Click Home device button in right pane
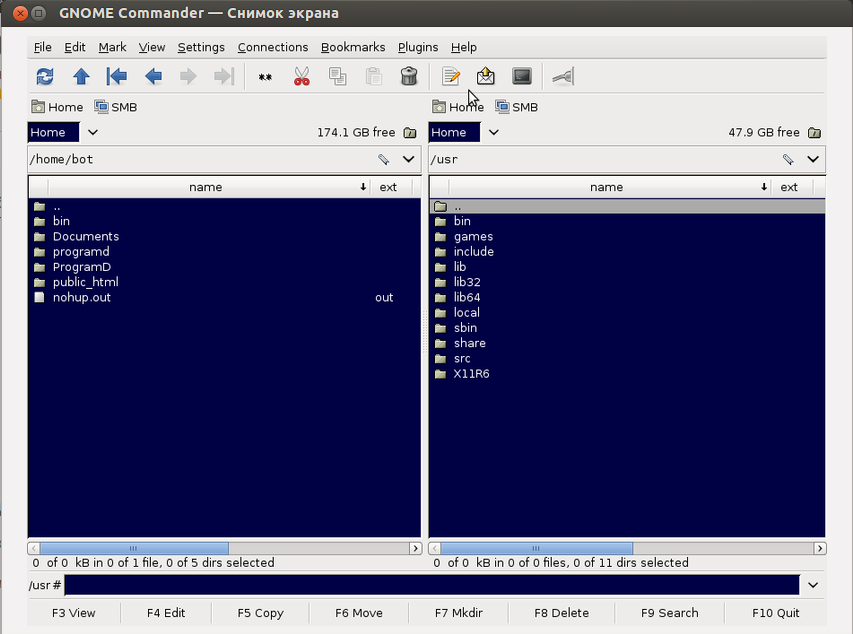 [x=458, y=107]
